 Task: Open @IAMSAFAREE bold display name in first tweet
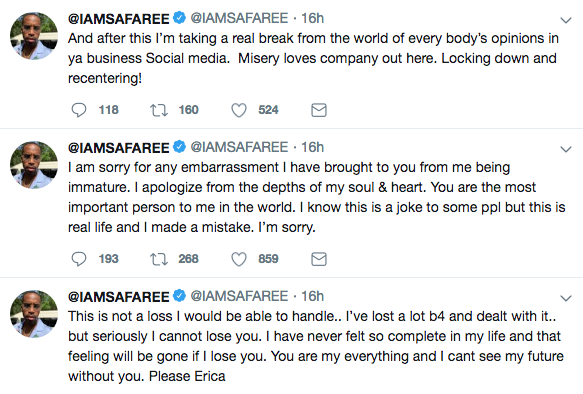click(119, 19)
